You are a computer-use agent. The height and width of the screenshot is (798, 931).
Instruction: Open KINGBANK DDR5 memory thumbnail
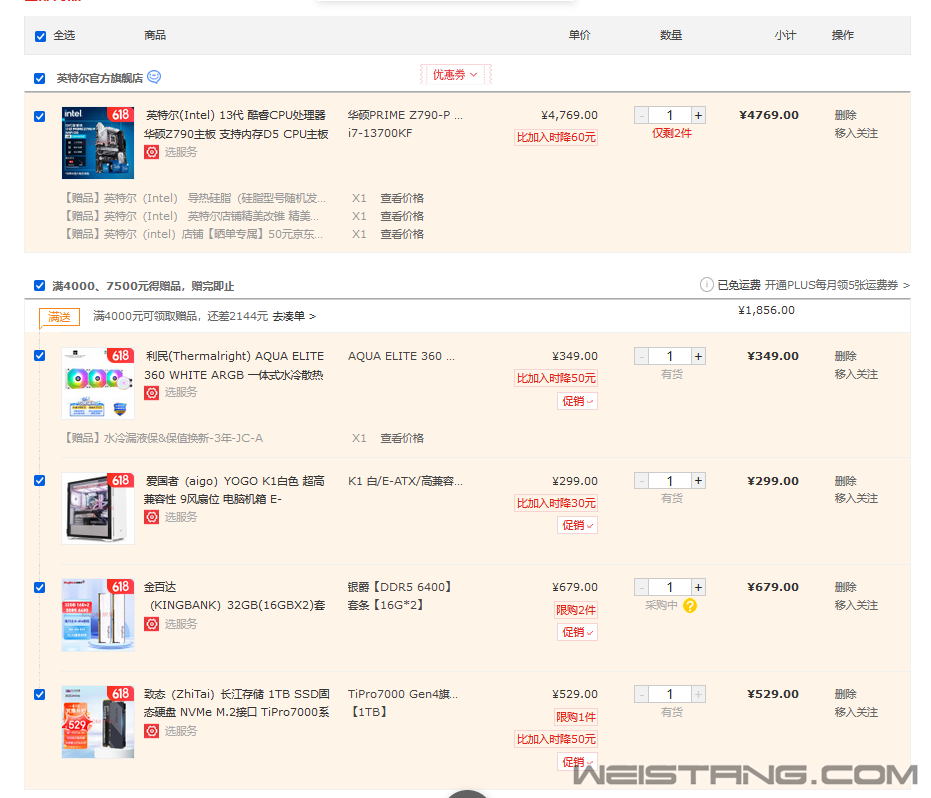tap(98, 615)
